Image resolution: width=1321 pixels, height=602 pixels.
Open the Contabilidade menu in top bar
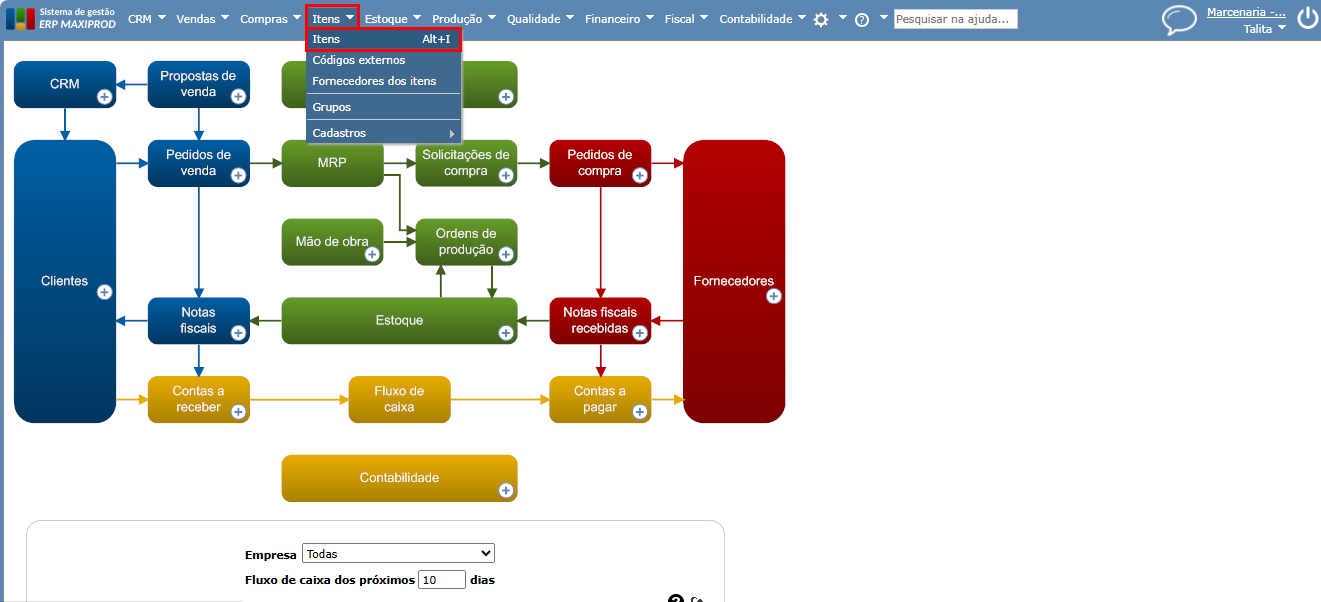click(x=763, y=18)
